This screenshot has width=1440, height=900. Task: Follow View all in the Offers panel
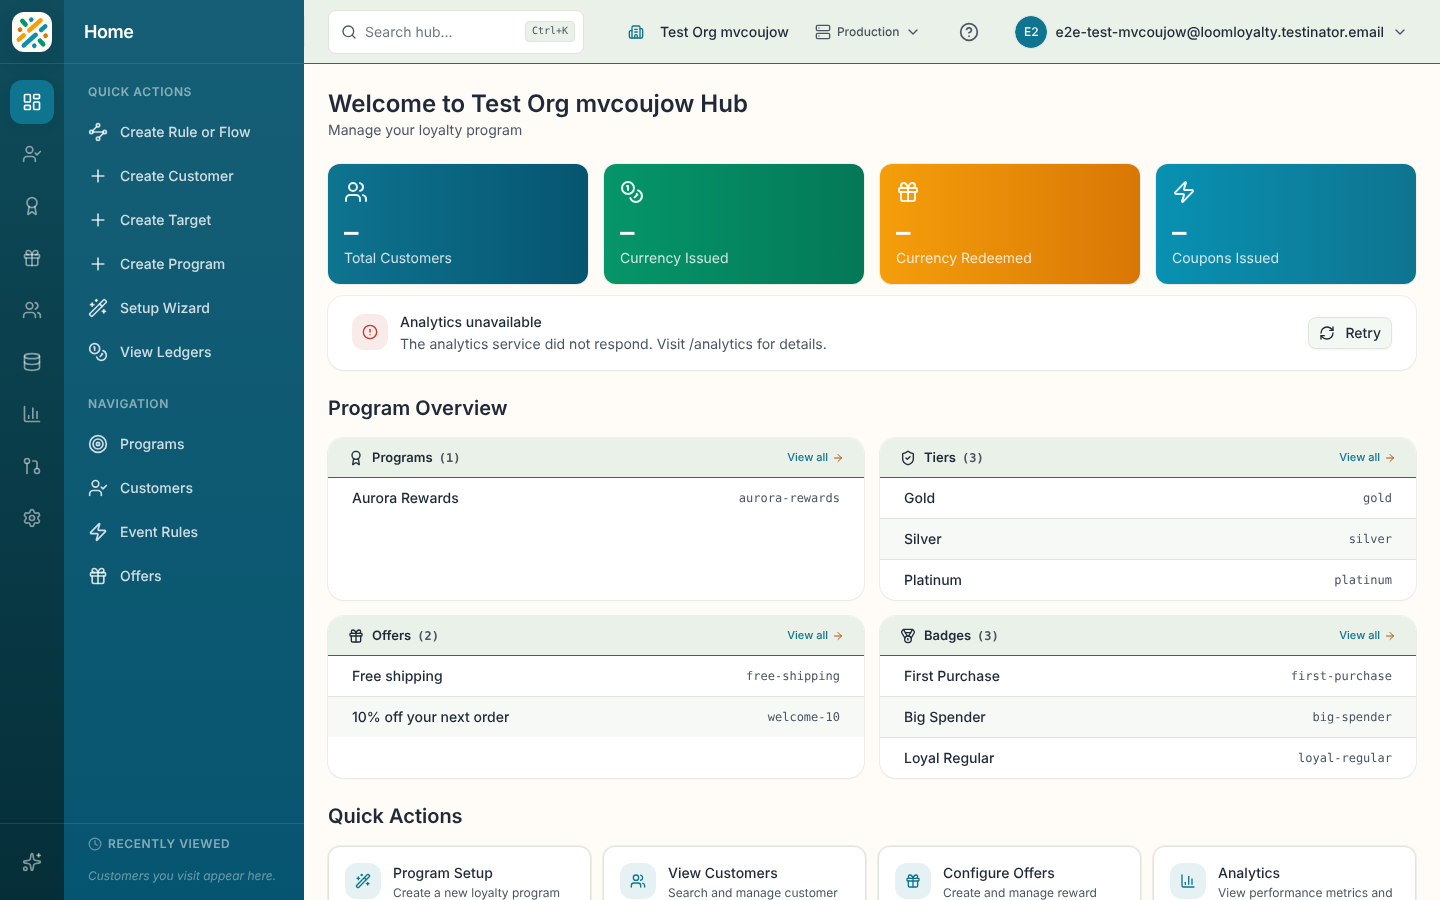coord(815,636)
